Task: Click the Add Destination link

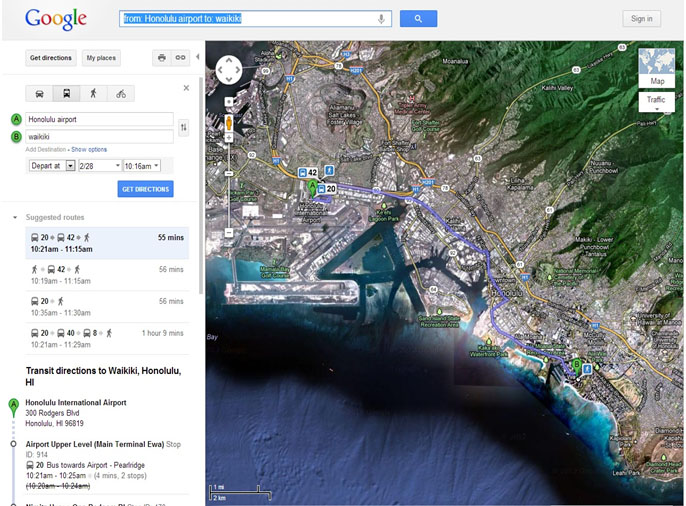Action: tap(46, 150)
